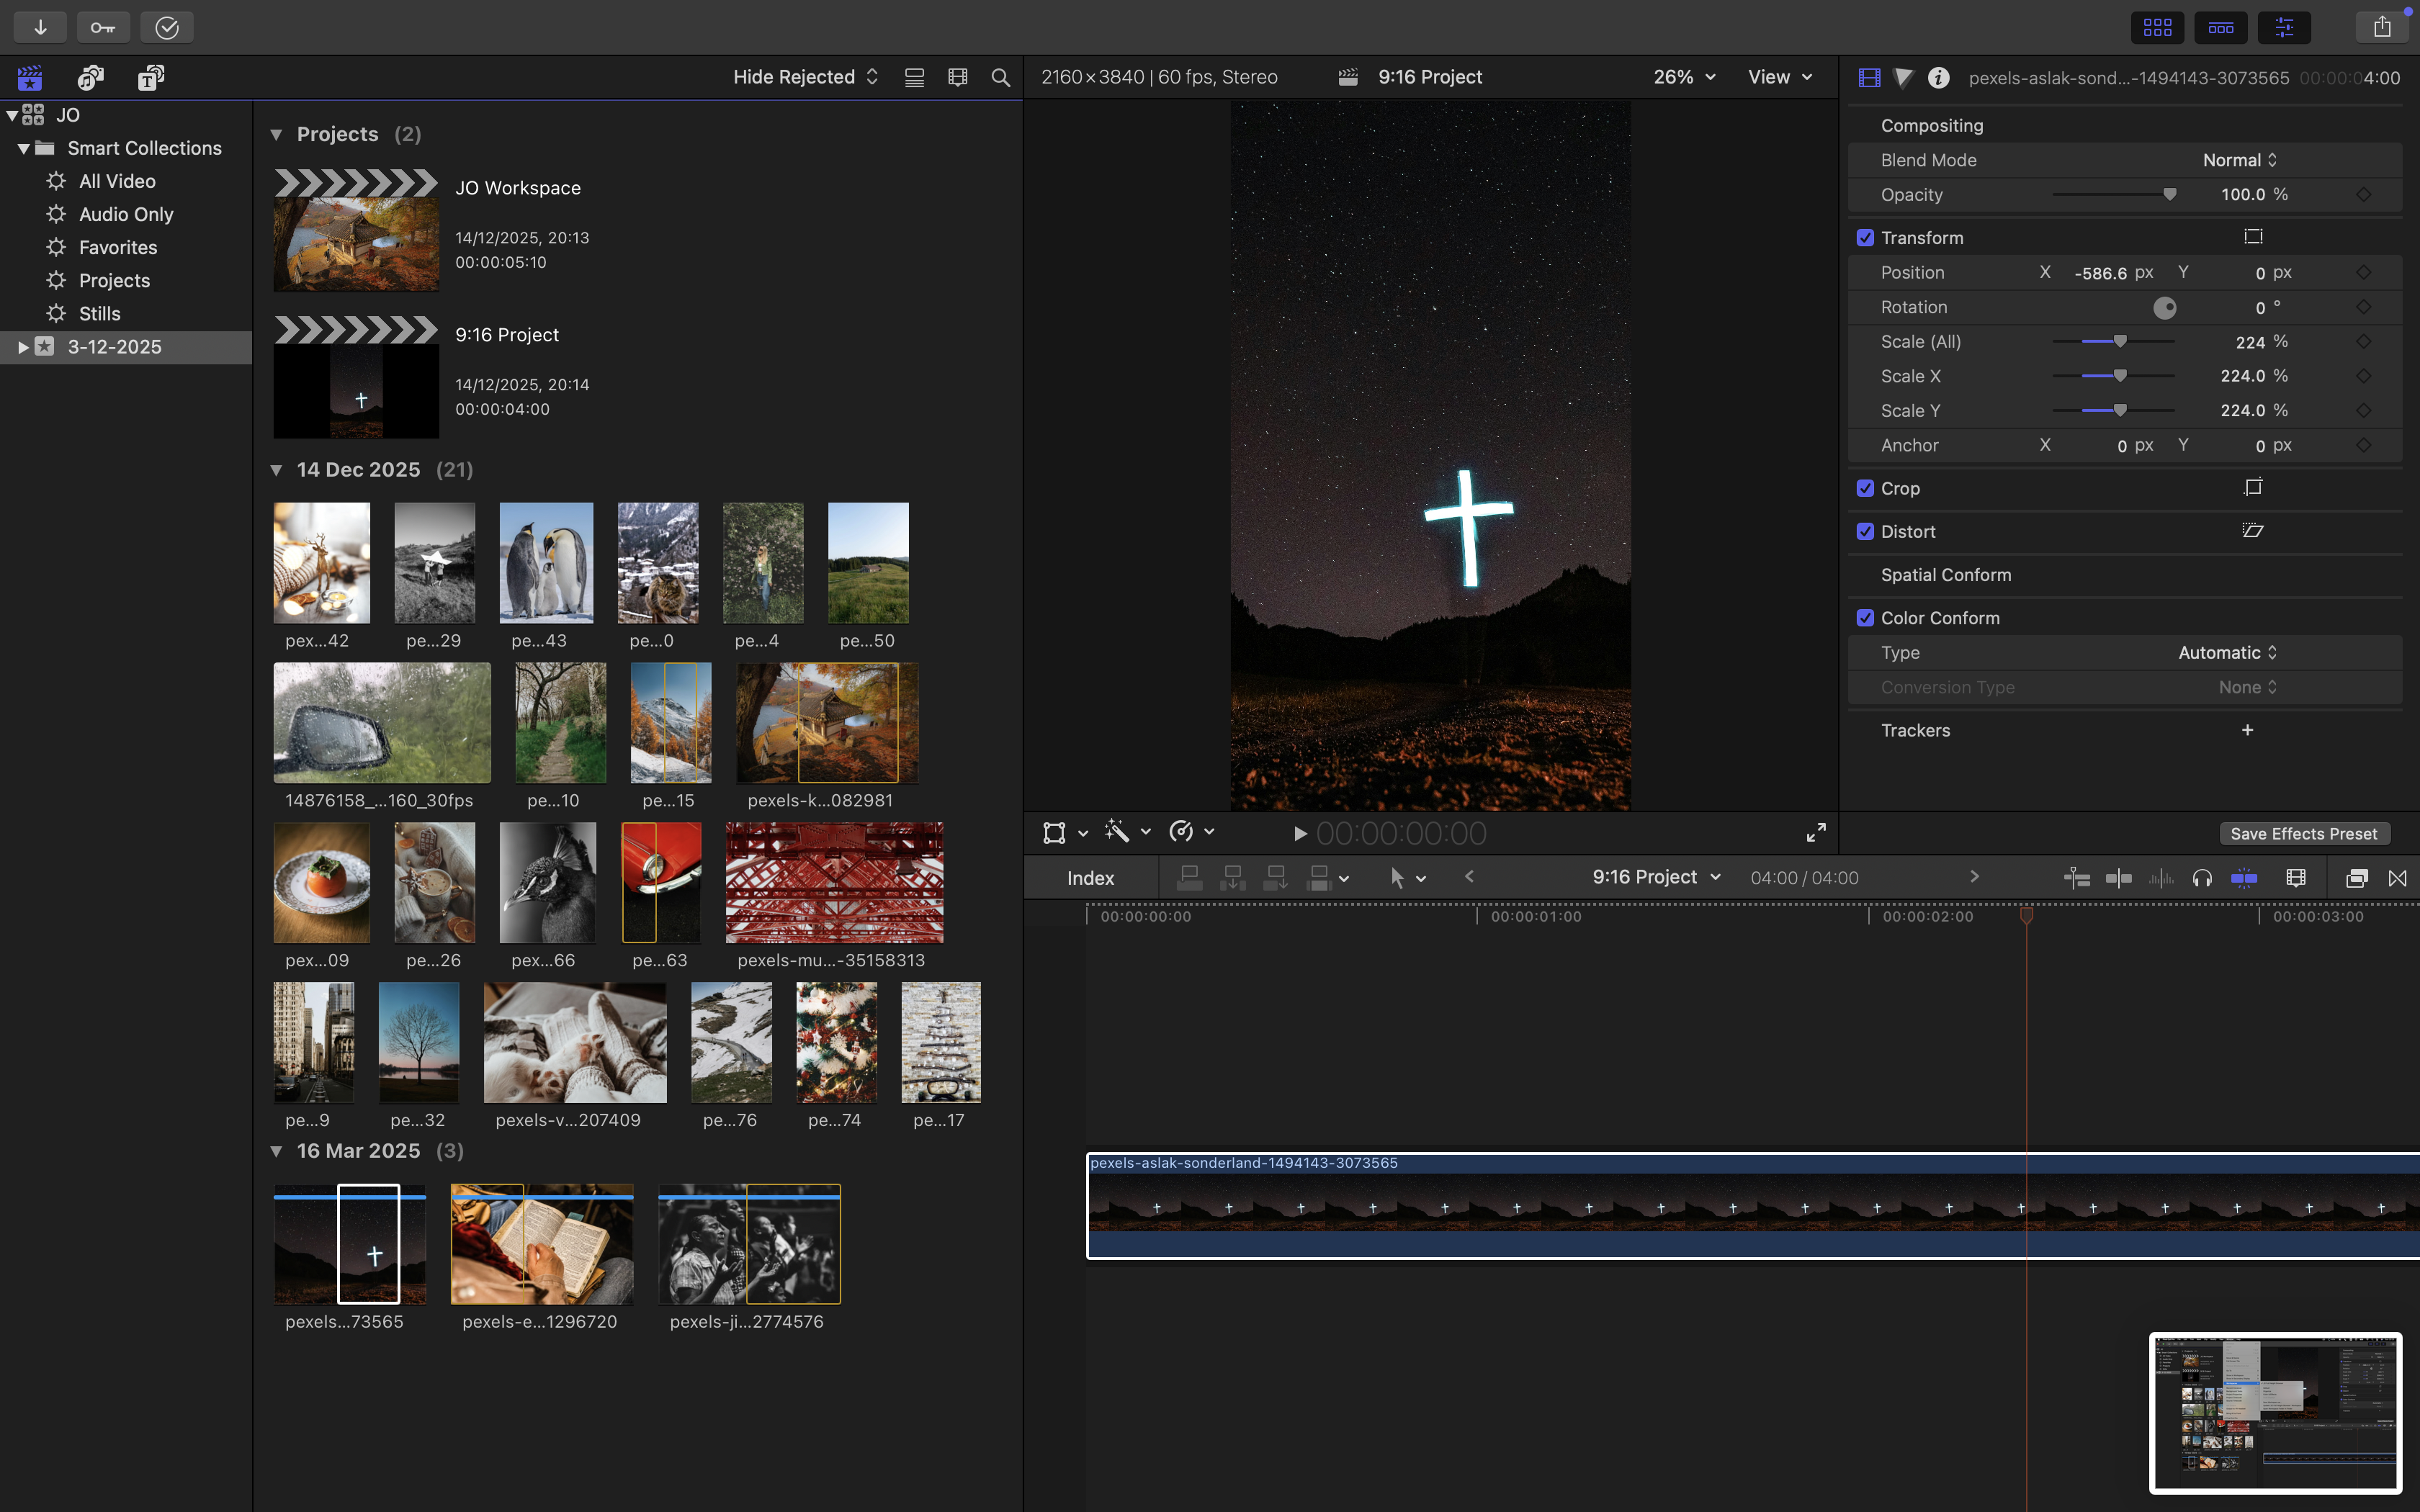
Task: Click the Share export icon
Action: click(2382, 27)
